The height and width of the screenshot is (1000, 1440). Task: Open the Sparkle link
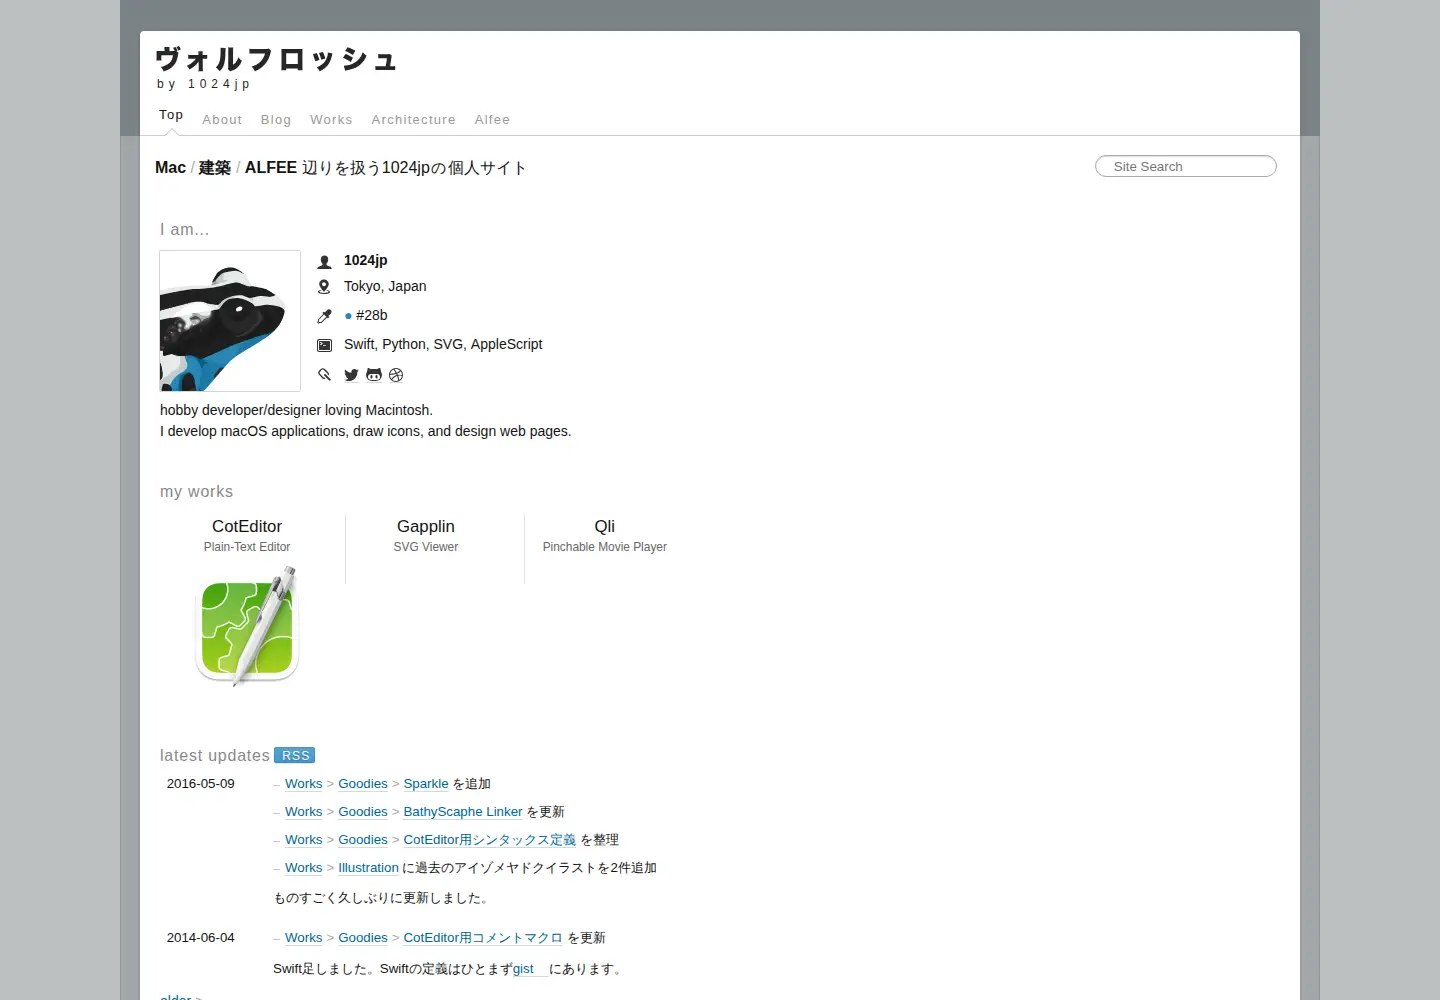pyautogui.click(x=426, y=784)
